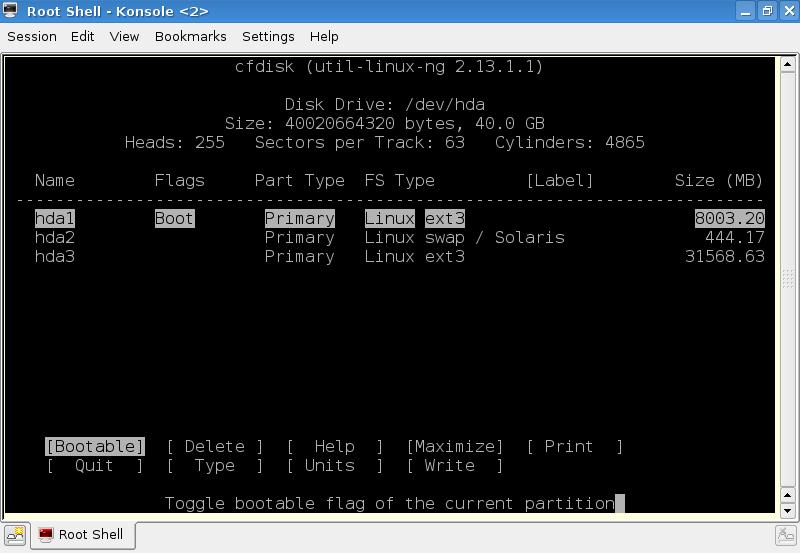The image size is (800, 553).
Task: Open the Konsole window menu icon
Action: click(x=11, y=11)
